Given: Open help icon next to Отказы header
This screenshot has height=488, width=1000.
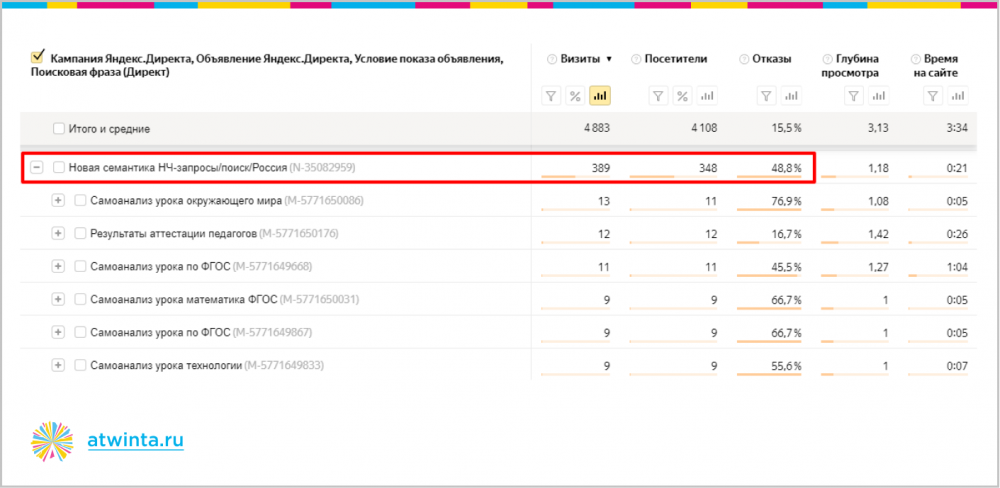Looking at the screenshot, I should (744, 59).
